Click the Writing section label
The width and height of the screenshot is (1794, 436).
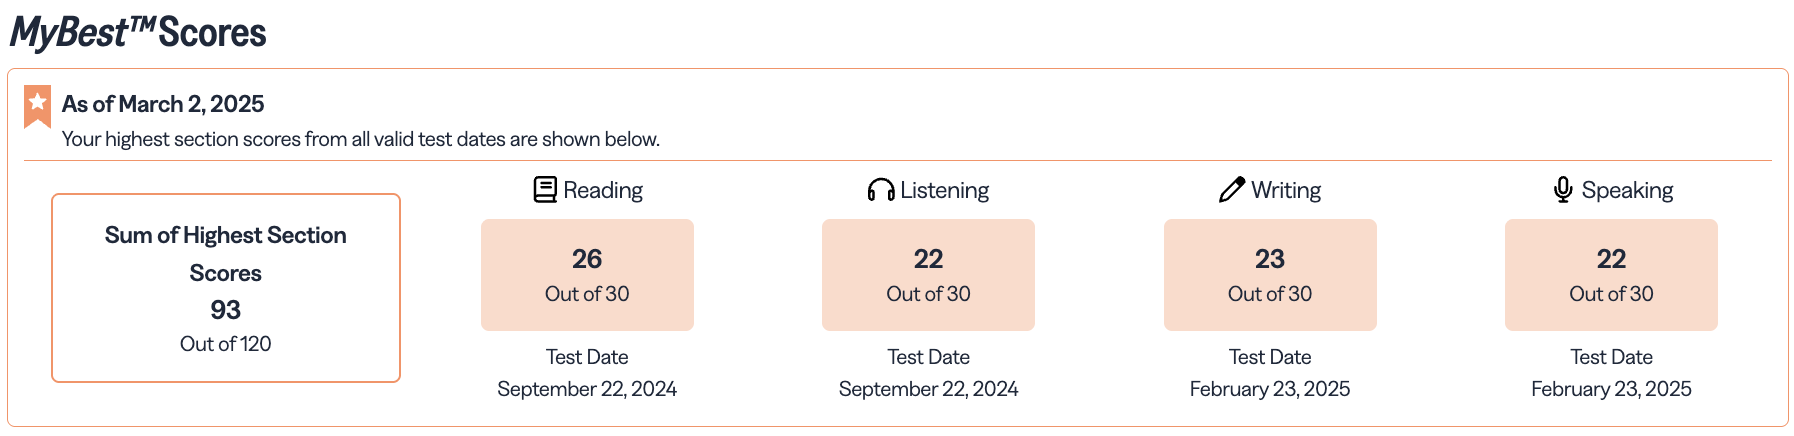pos(1286,190)
